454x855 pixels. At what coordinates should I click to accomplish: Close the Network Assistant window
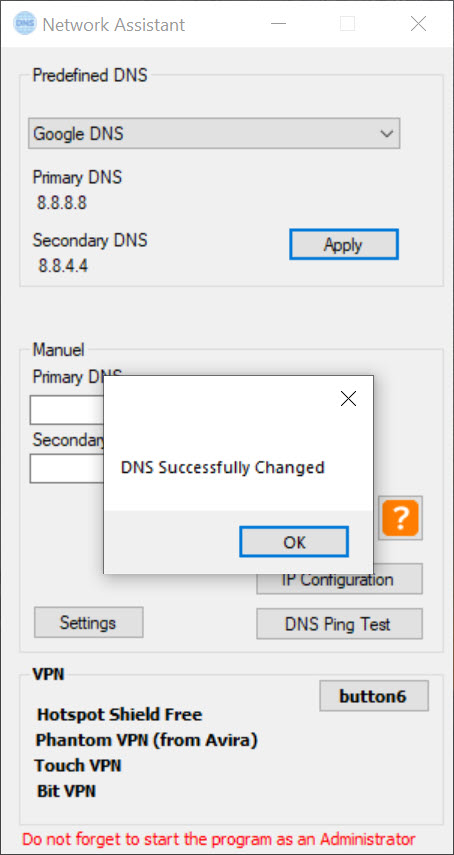418,24
